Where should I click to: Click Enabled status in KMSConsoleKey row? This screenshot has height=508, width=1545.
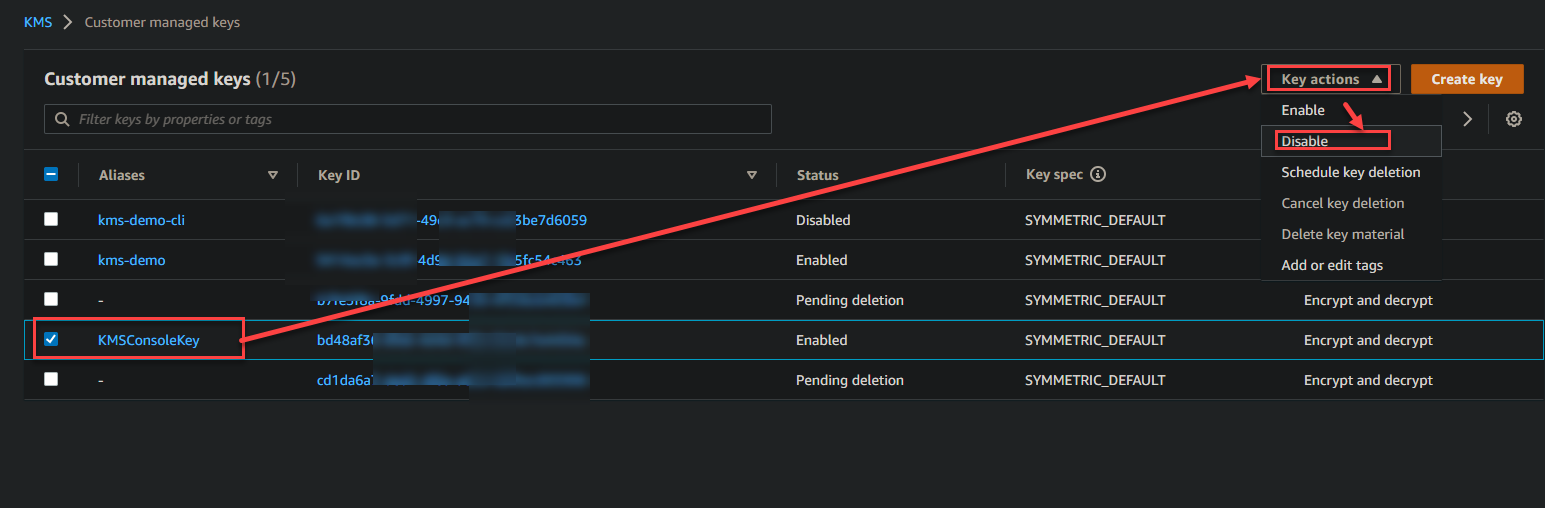pos(821,340)
